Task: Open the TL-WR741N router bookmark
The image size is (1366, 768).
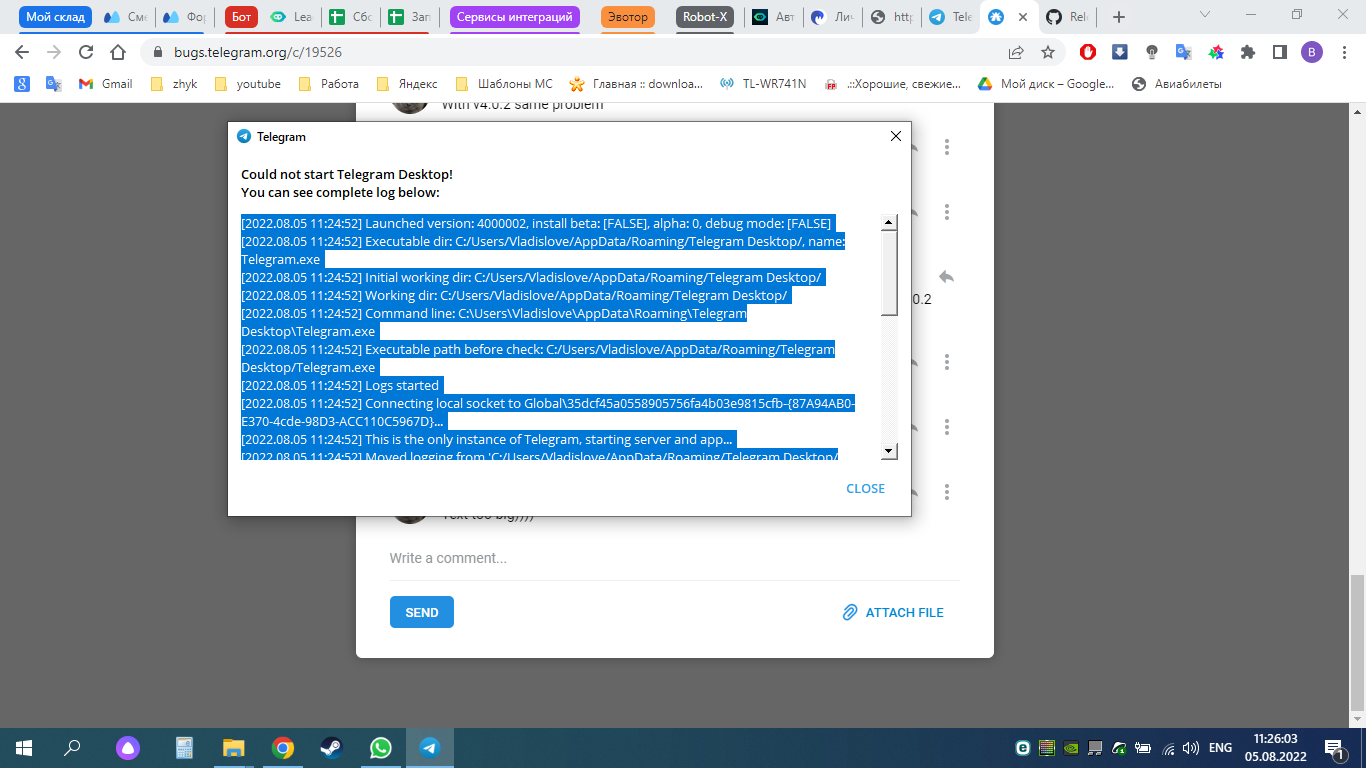Action: pos(763,84)
